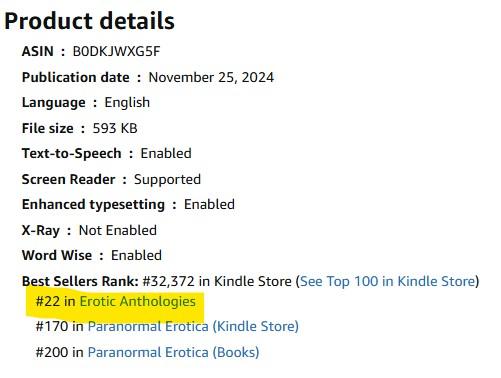This screenshot has height=378, width=501.
Task: Open the Paranormal Erotica (Kindle Store) link
Action: pos(193,326)
